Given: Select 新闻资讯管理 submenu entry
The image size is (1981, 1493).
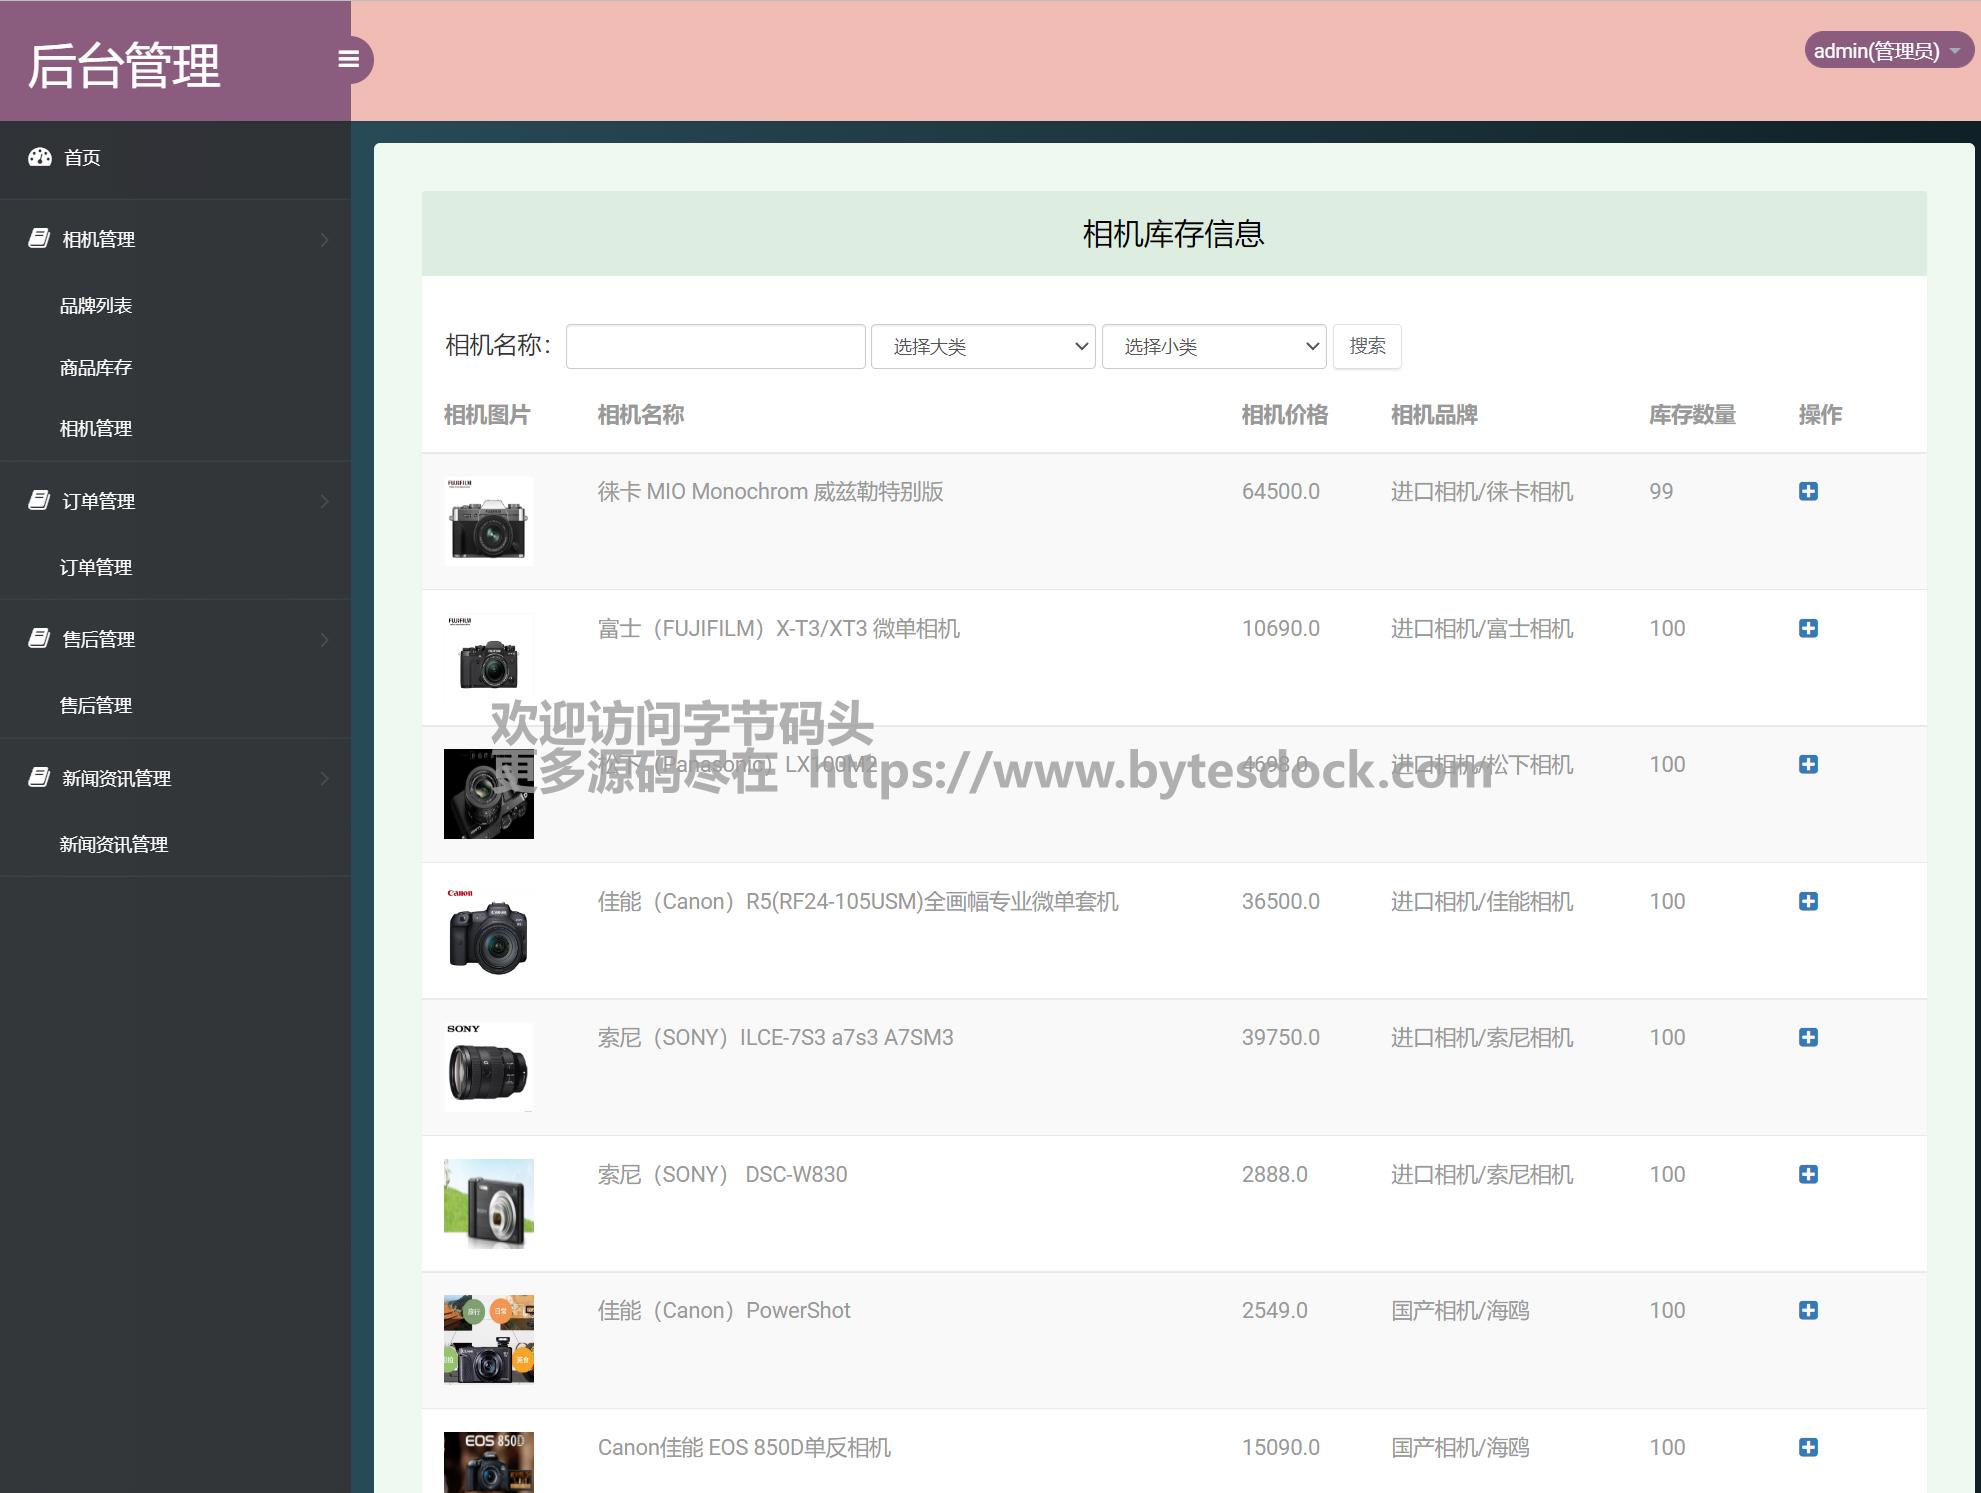Looking at the screenshot, I should (114, 845).
